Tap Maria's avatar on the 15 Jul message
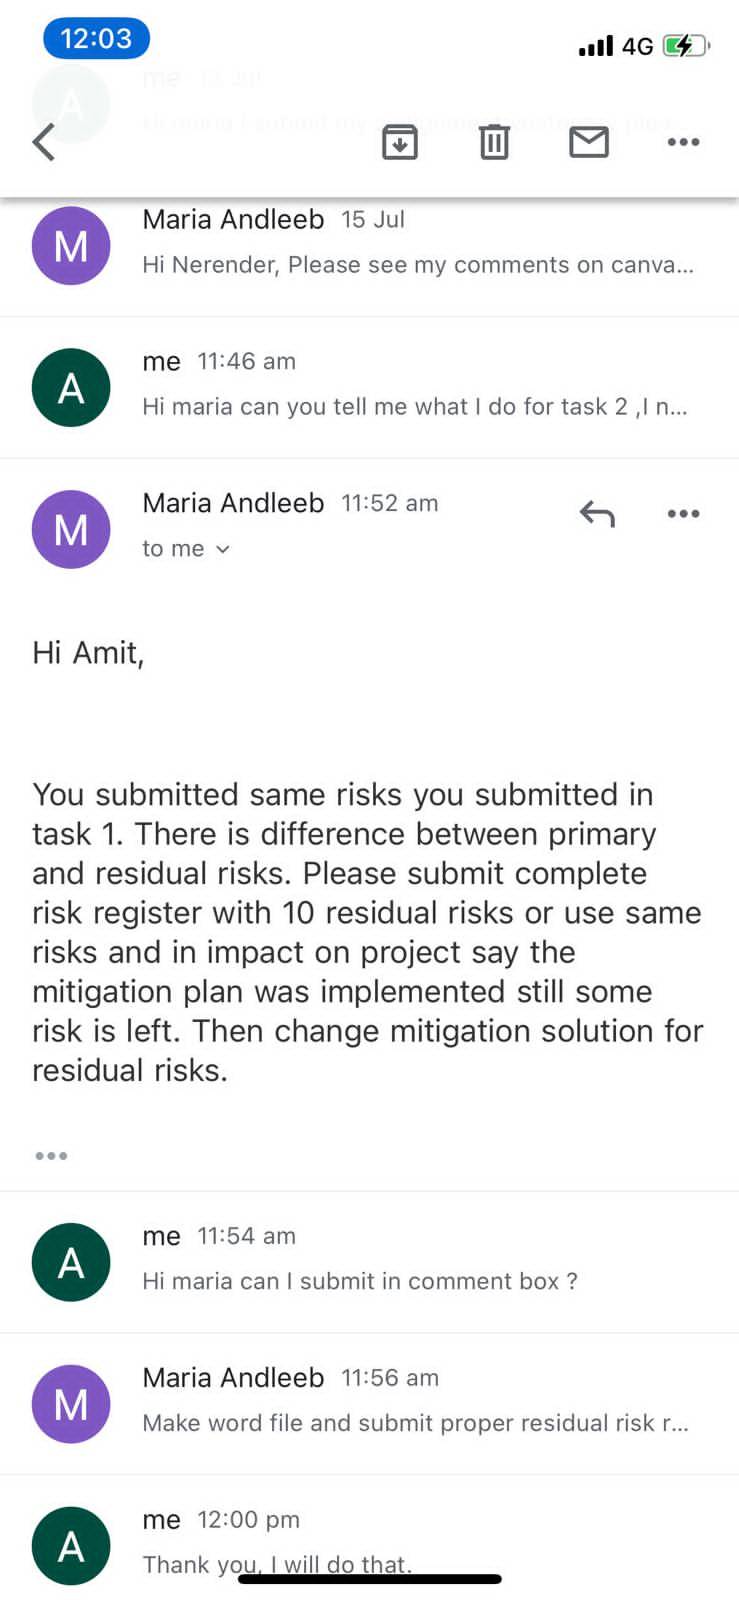 [71, 246]
